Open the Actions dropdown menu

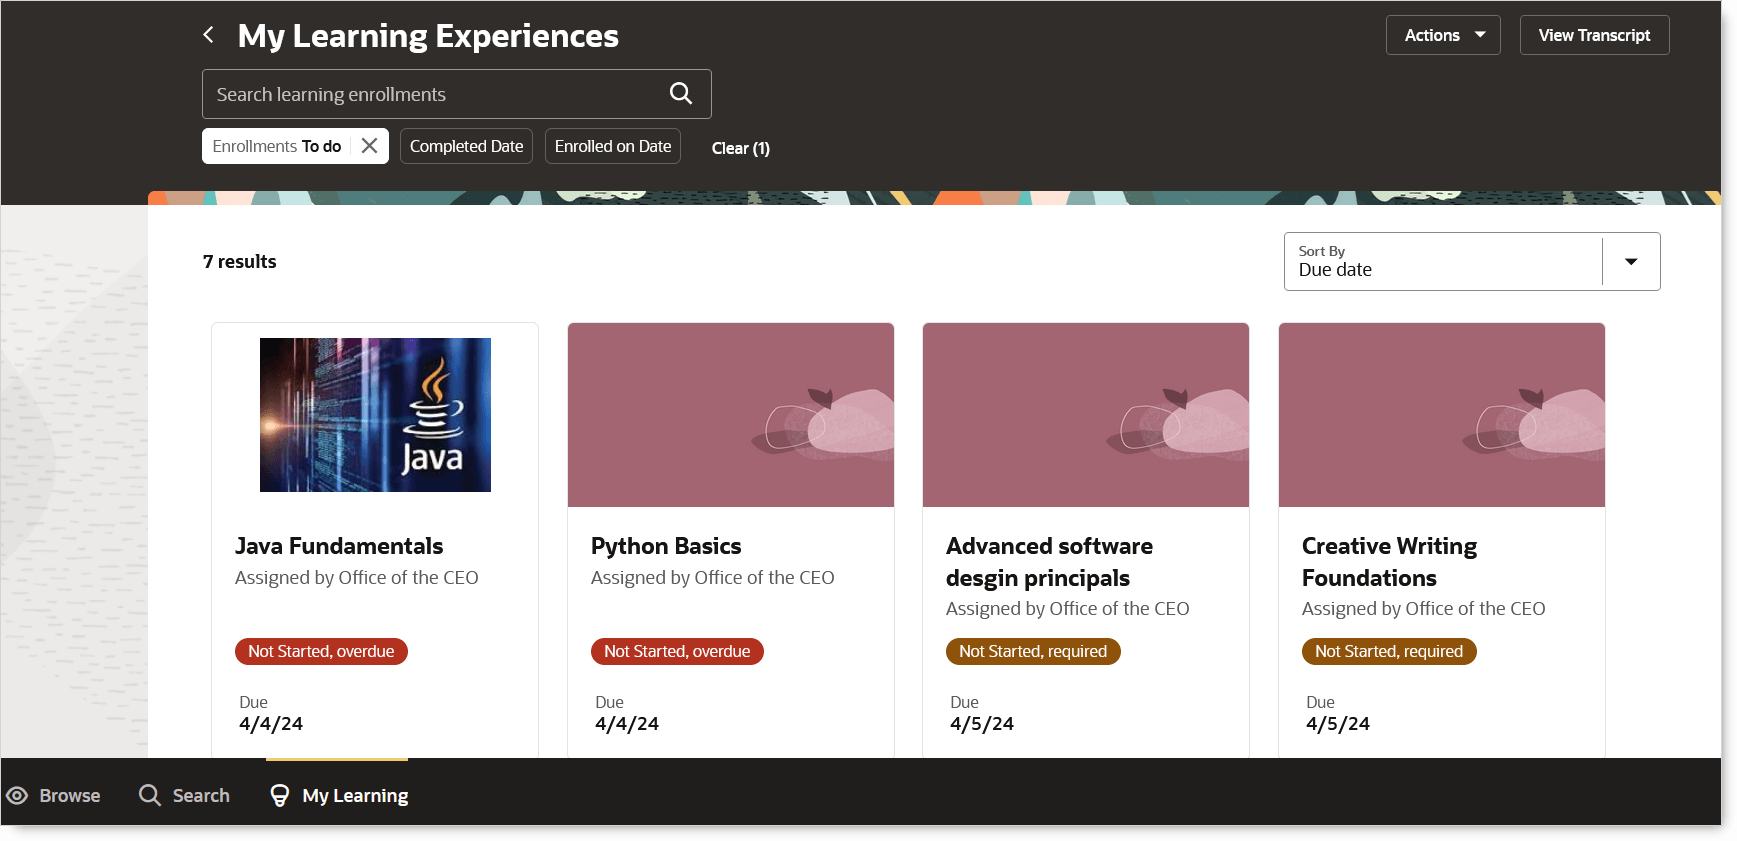coord(1443,35)
